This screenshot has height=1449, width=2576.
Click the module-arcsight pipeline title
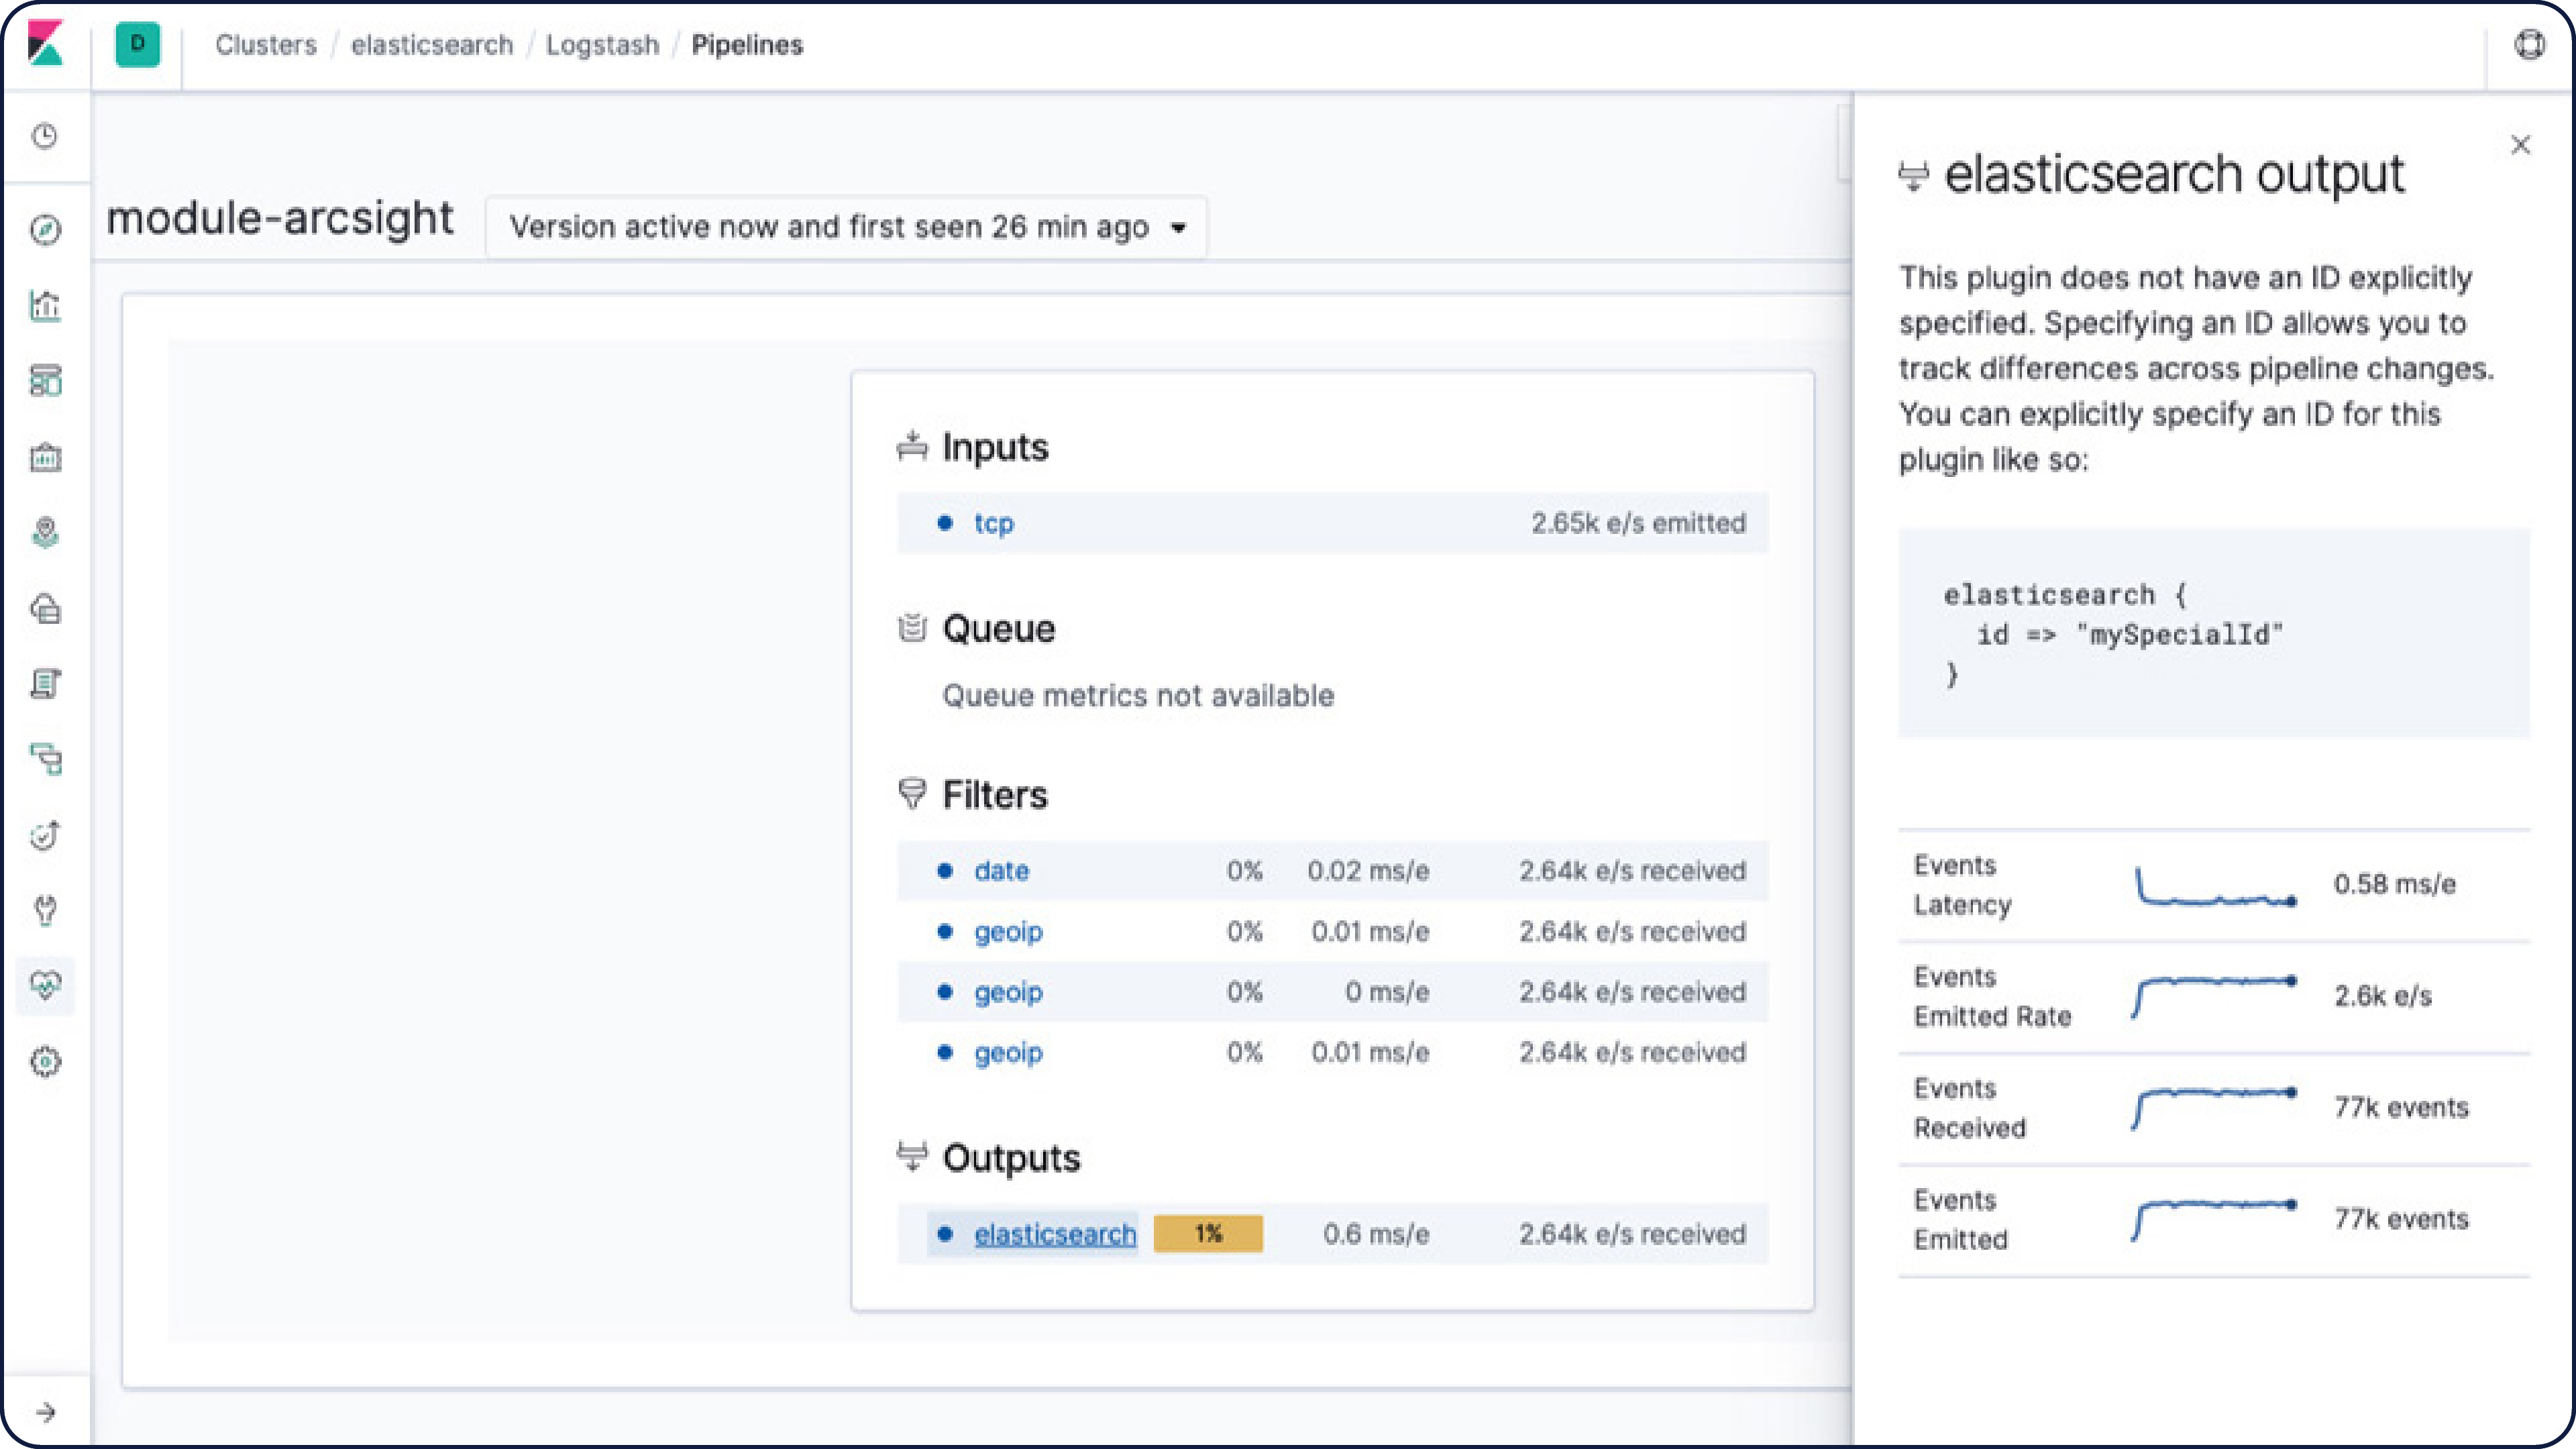280,218
